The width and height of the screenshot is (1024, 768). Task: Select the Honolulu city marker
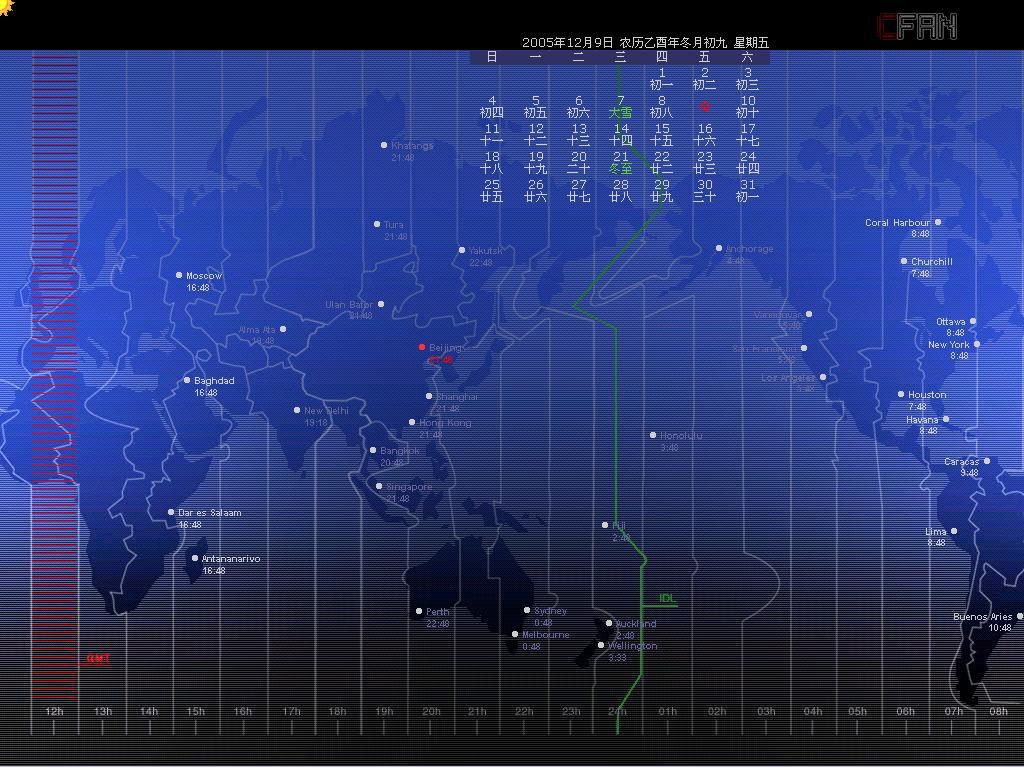tap(653, 435)
